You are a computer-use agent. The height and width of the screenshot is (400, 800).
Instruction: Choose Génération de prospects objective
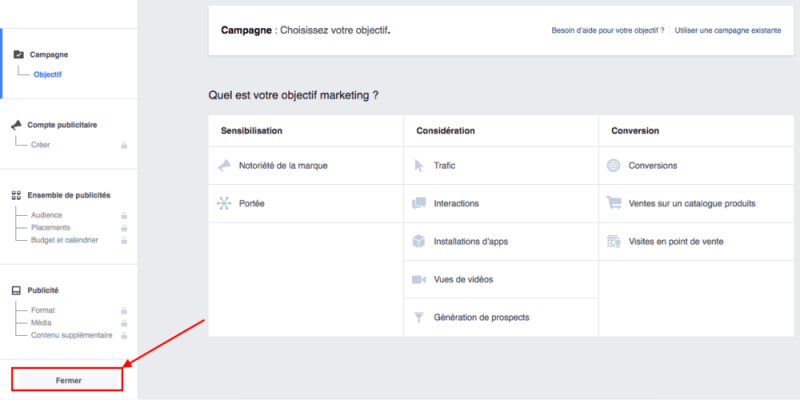[501, 318]
